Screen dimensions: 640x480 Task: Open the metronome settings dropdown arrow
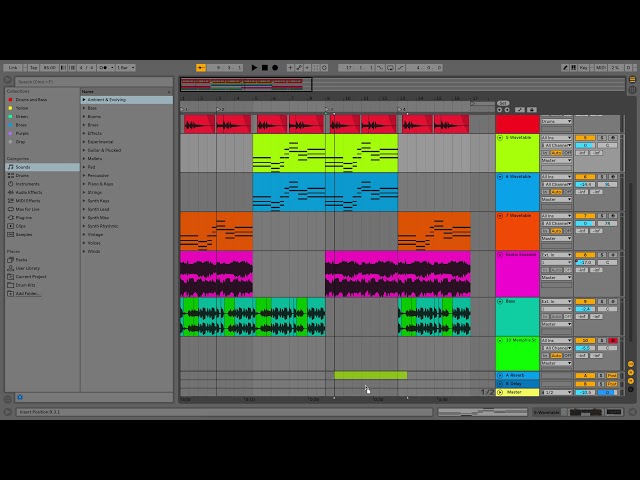112,68
